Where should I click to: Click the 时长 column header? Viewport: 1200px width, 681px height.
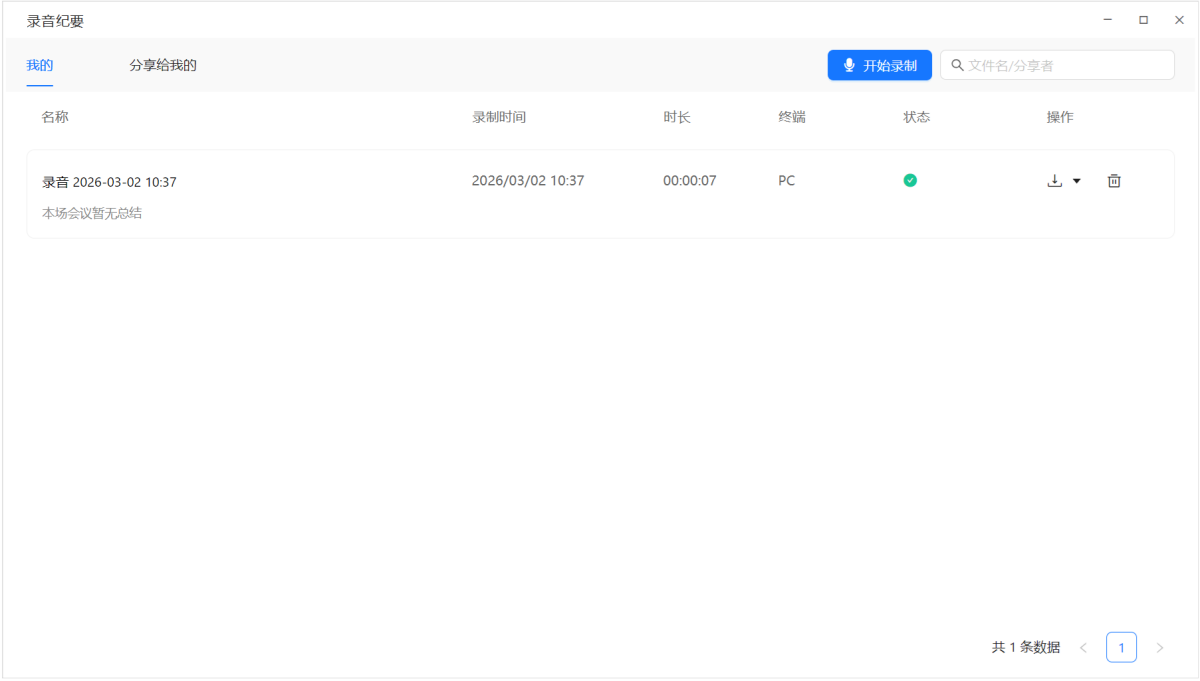[x=677, y=117]
